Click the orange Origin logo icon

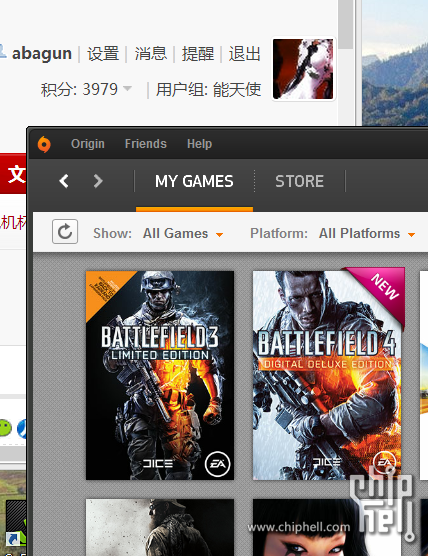tap(44, 144)
